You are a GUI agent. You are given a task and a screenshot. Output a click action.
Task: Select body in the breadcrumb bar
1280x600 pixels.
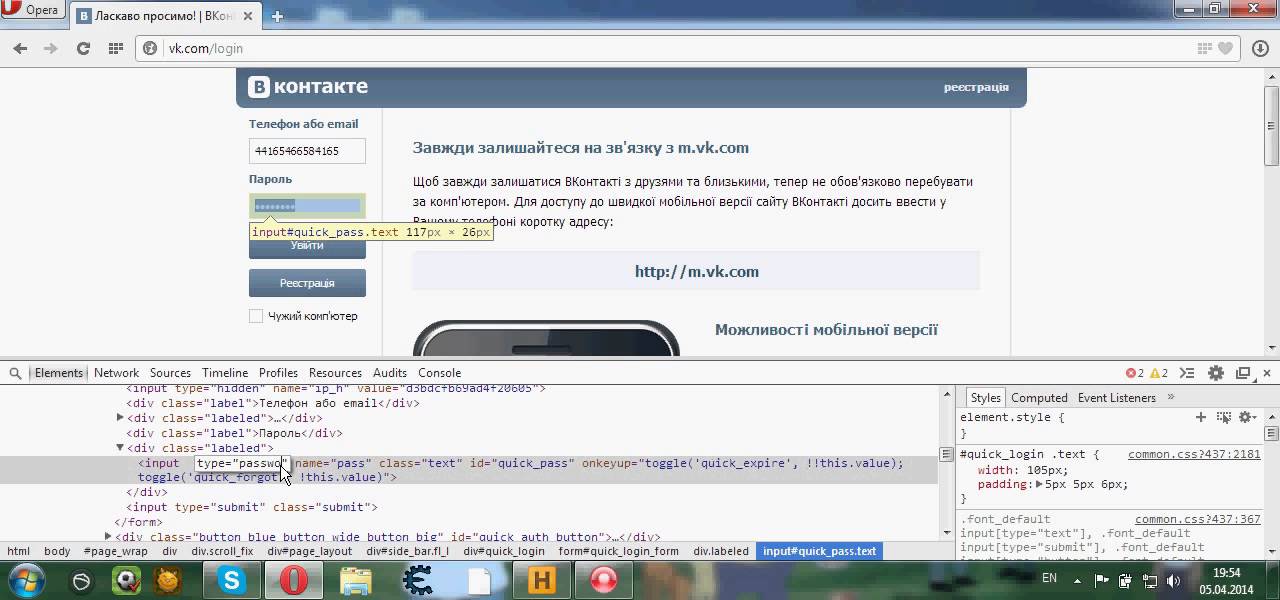pos(57,551)
